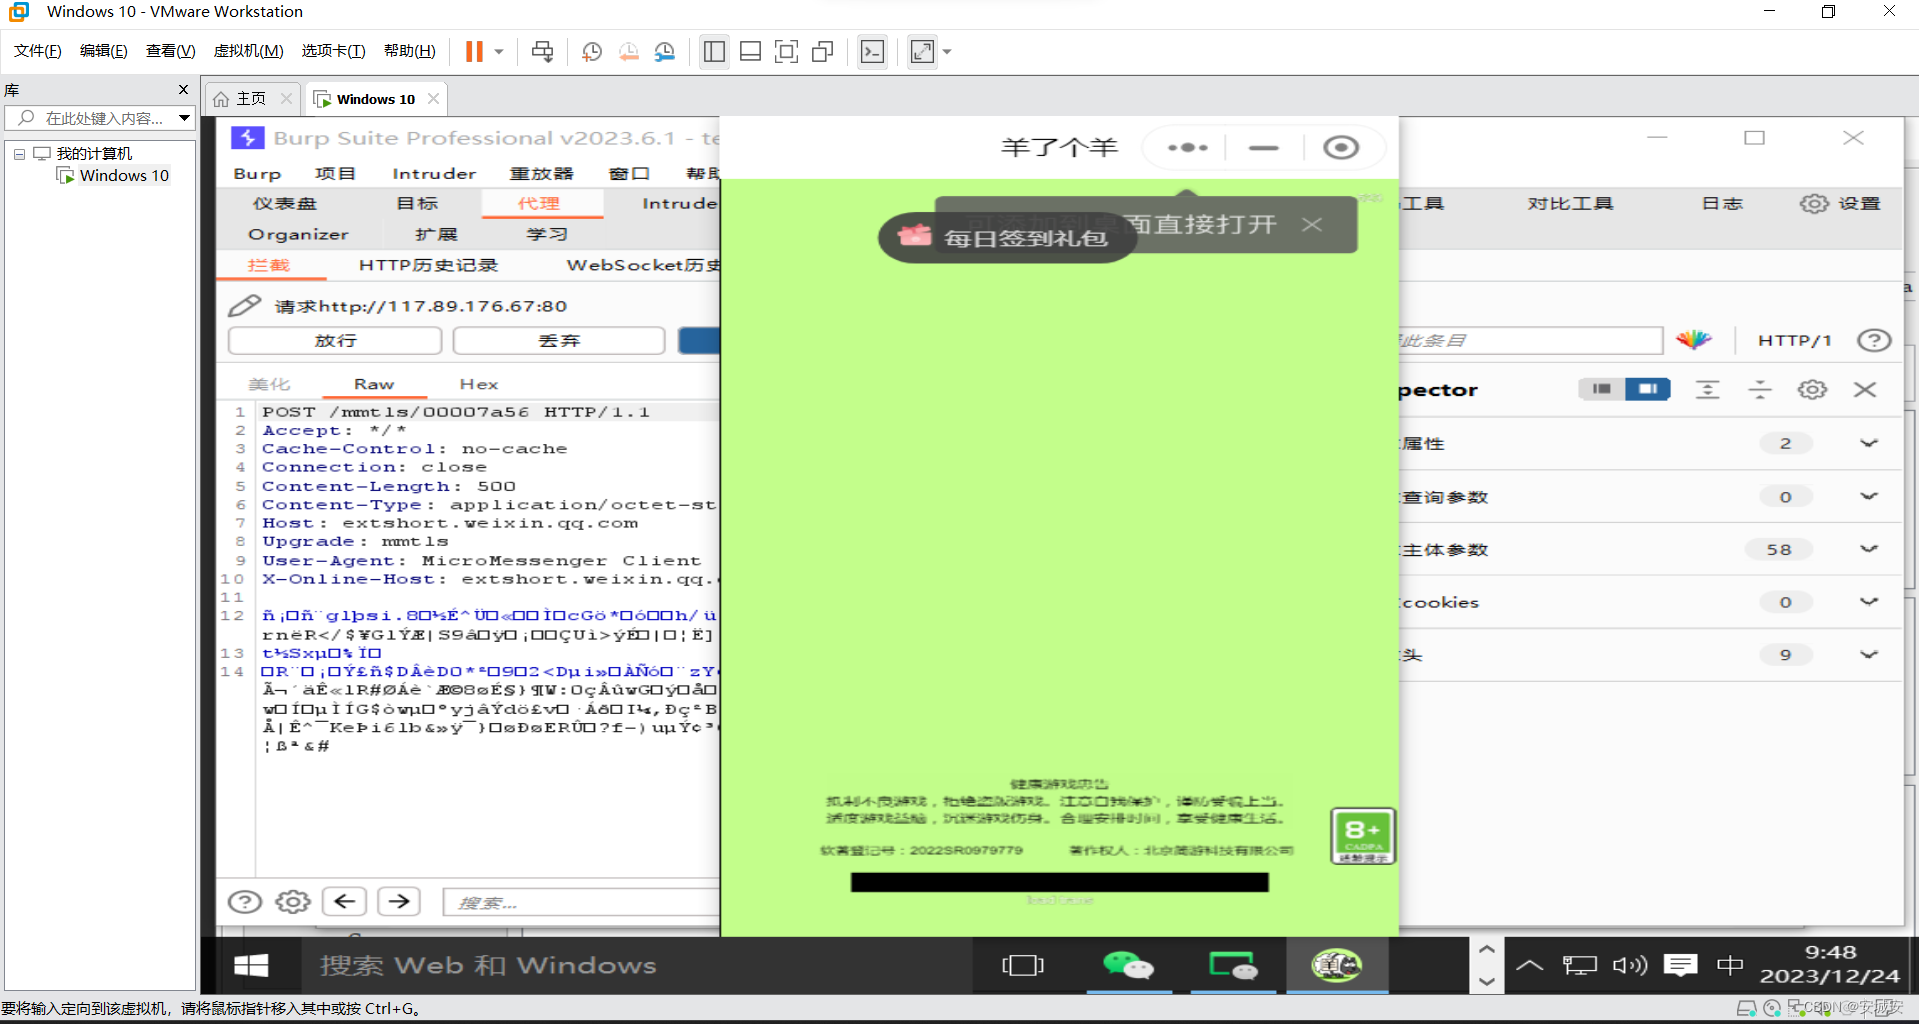Select Windows 10 in the library tree
Viewport: 1919px width, 1024px height.
pos(124,176)
